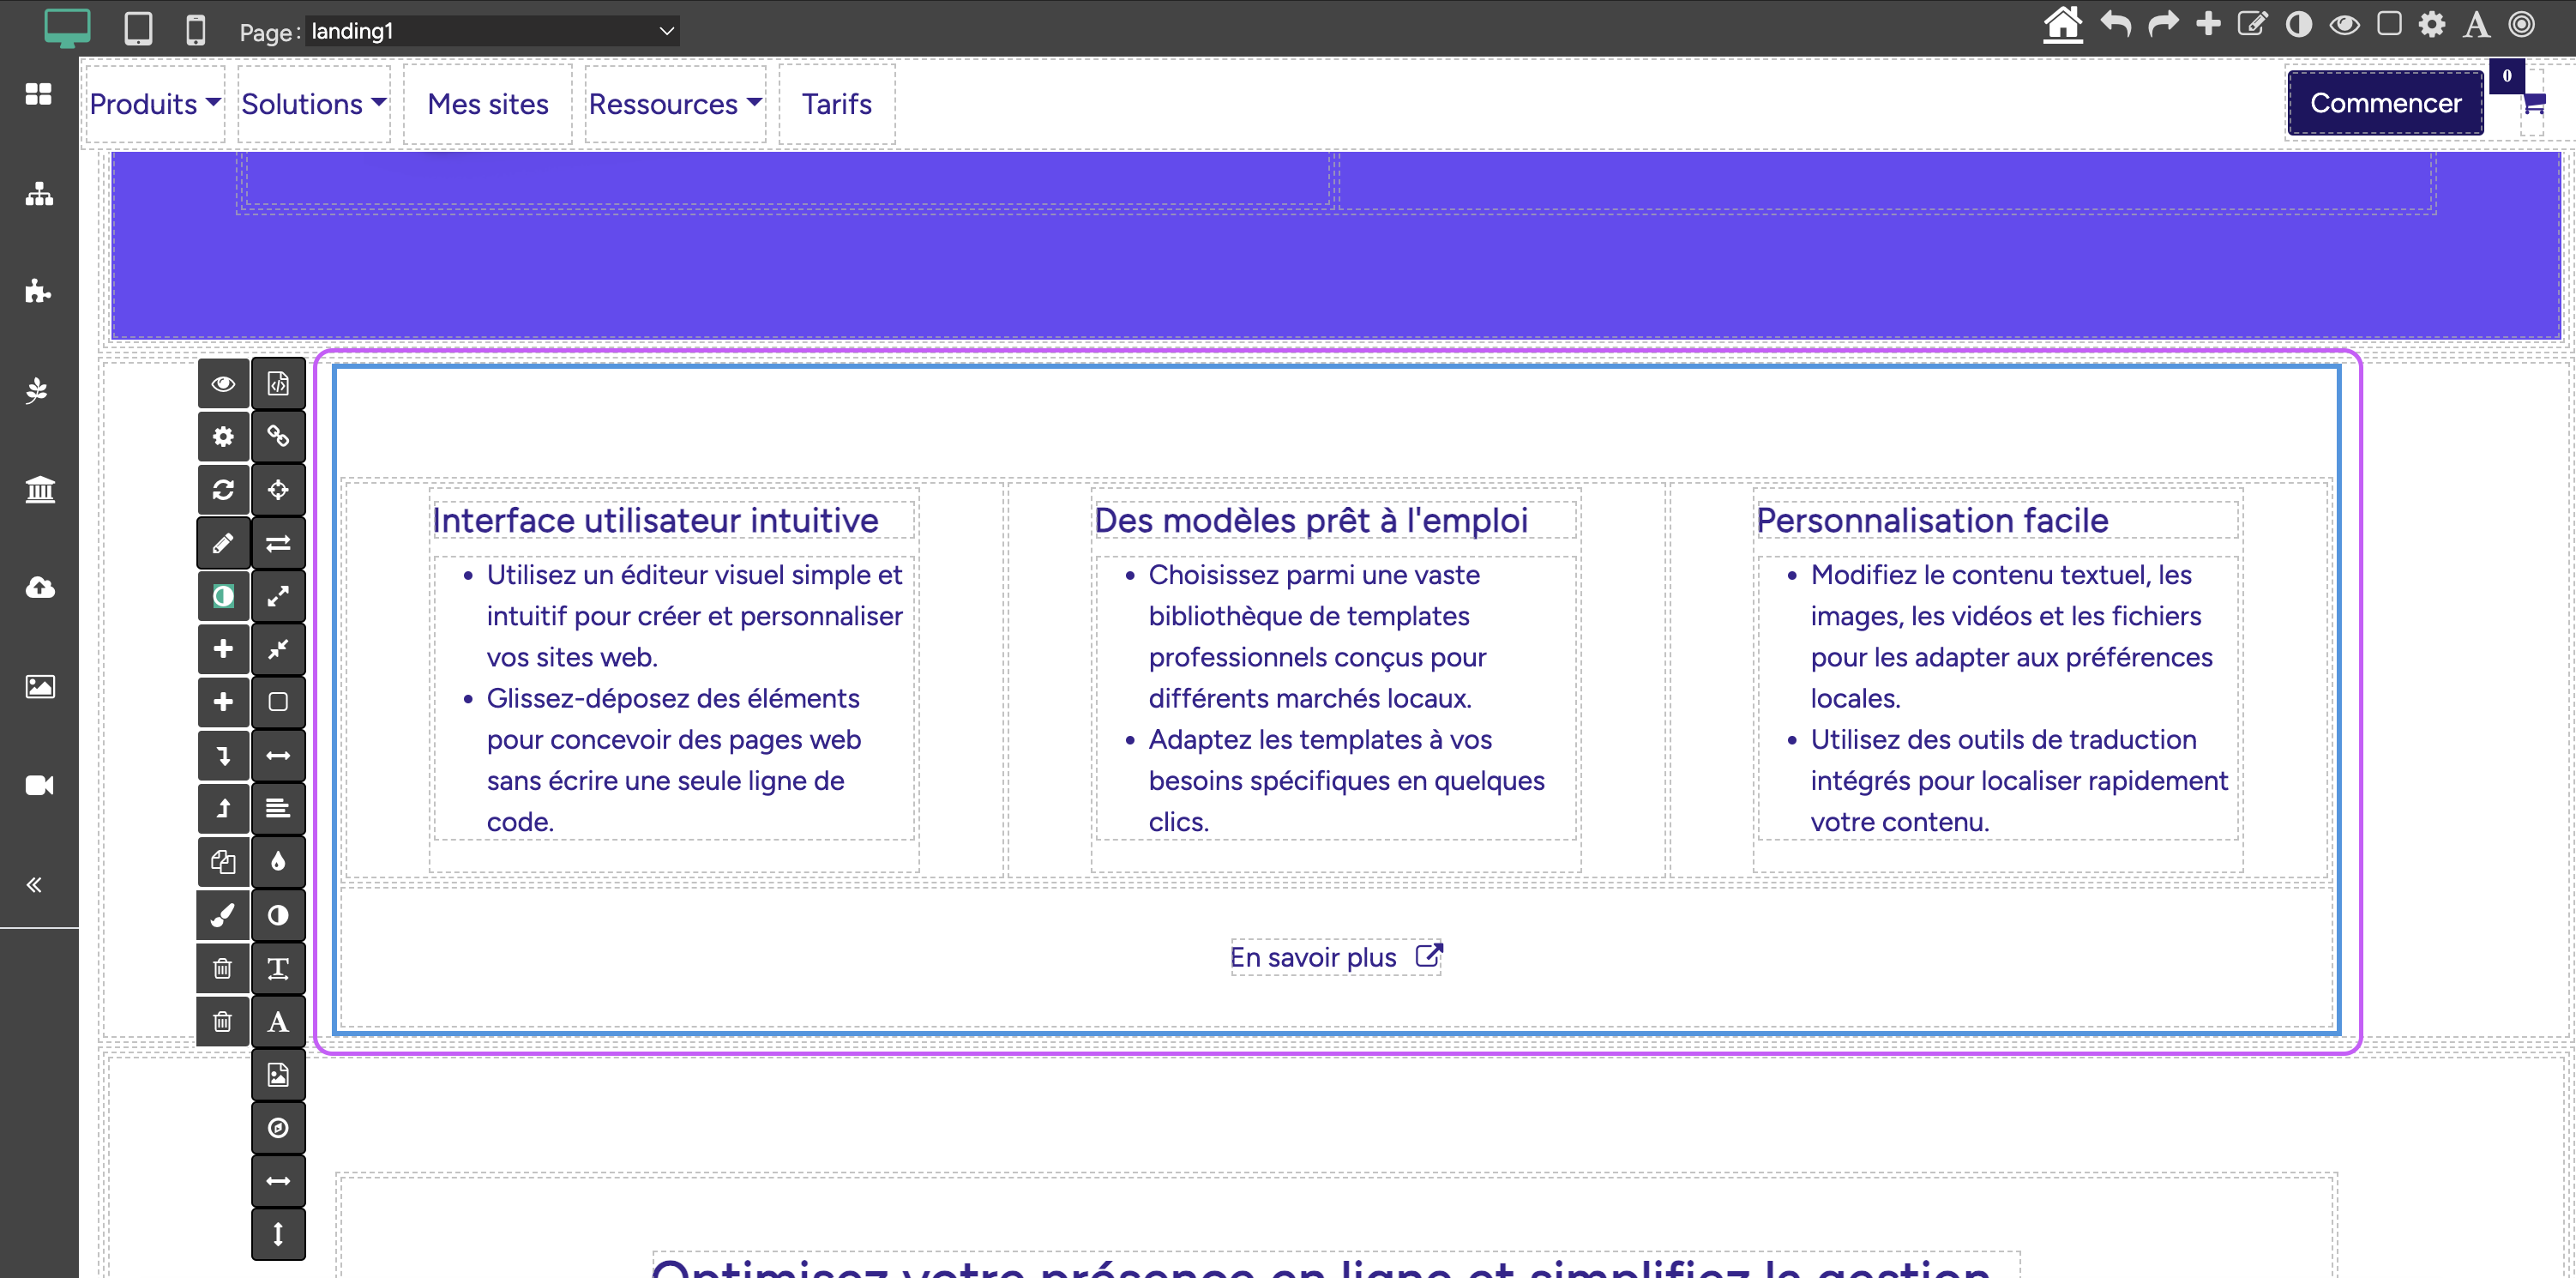
Task: Click the home icon in top toolbar
Action: coord(2062,24)
